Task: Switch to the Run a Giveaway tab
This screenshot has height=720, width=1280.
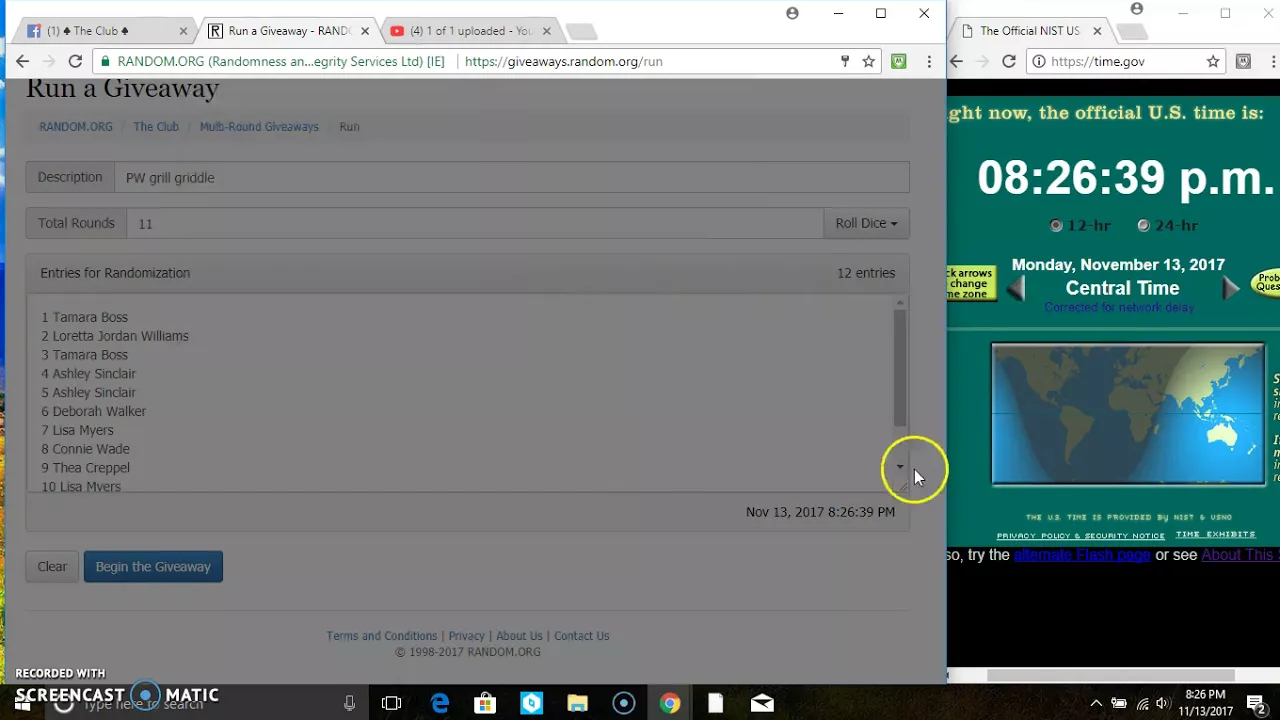Action: pos(288,31)
